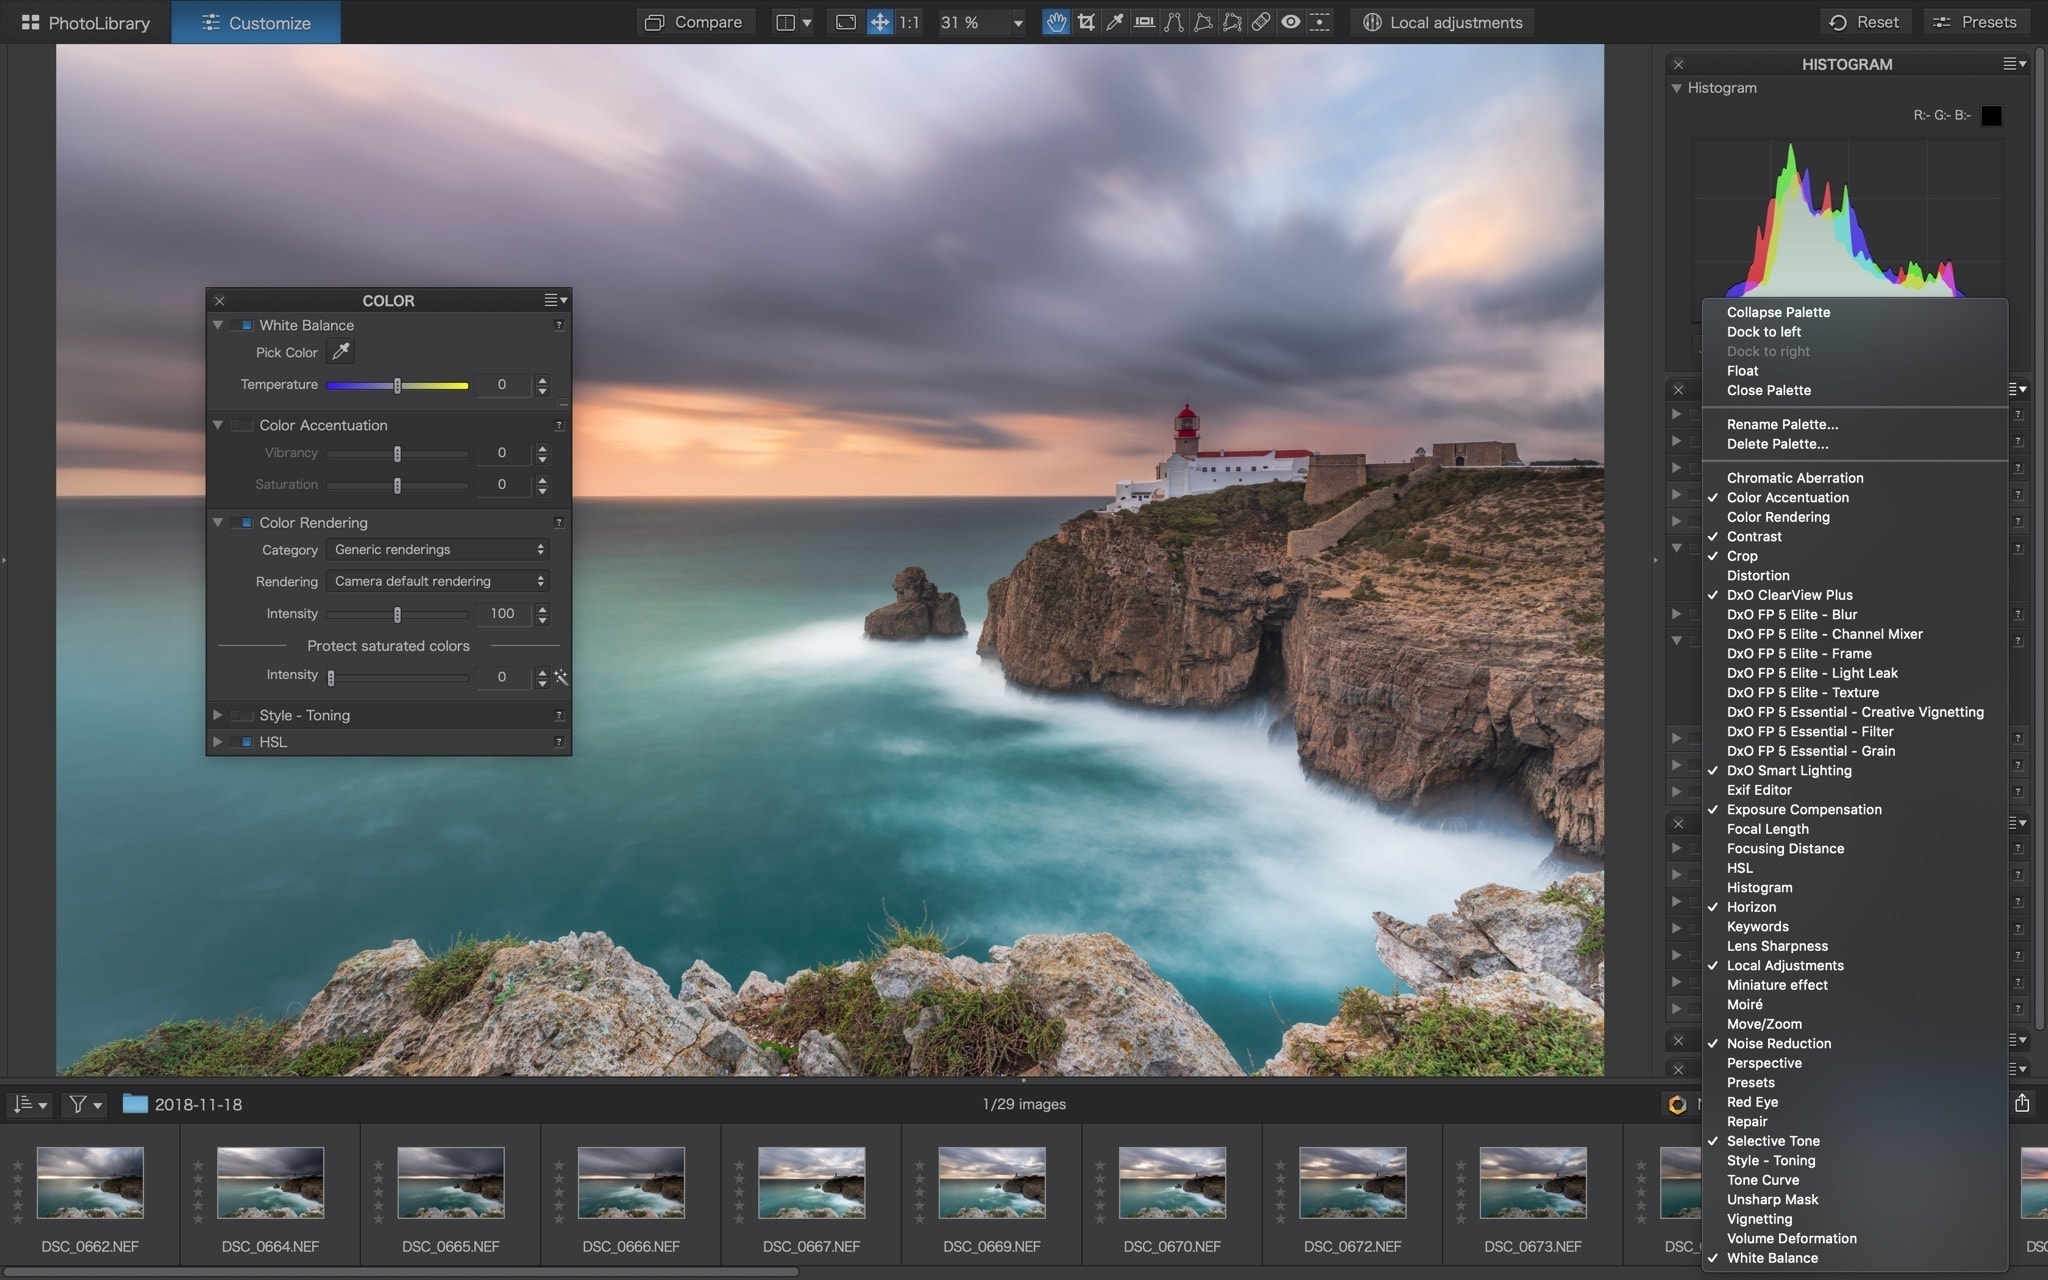Select the Repair bandage tool

(1261, 22)
